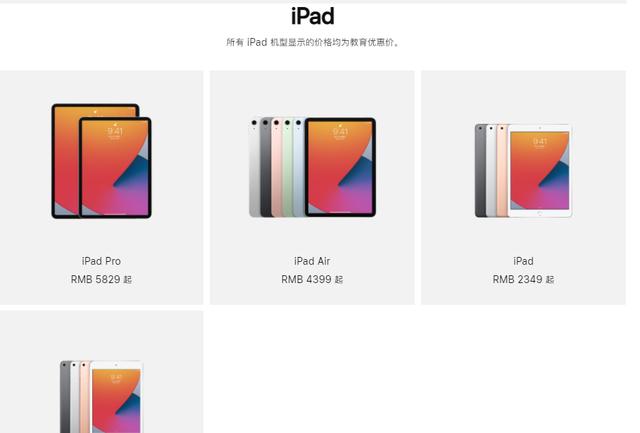Image resolution: width=640 pixels, height=433 pixels.
Task: Click the iPad Air product image
Action: (x=312, y=167)
